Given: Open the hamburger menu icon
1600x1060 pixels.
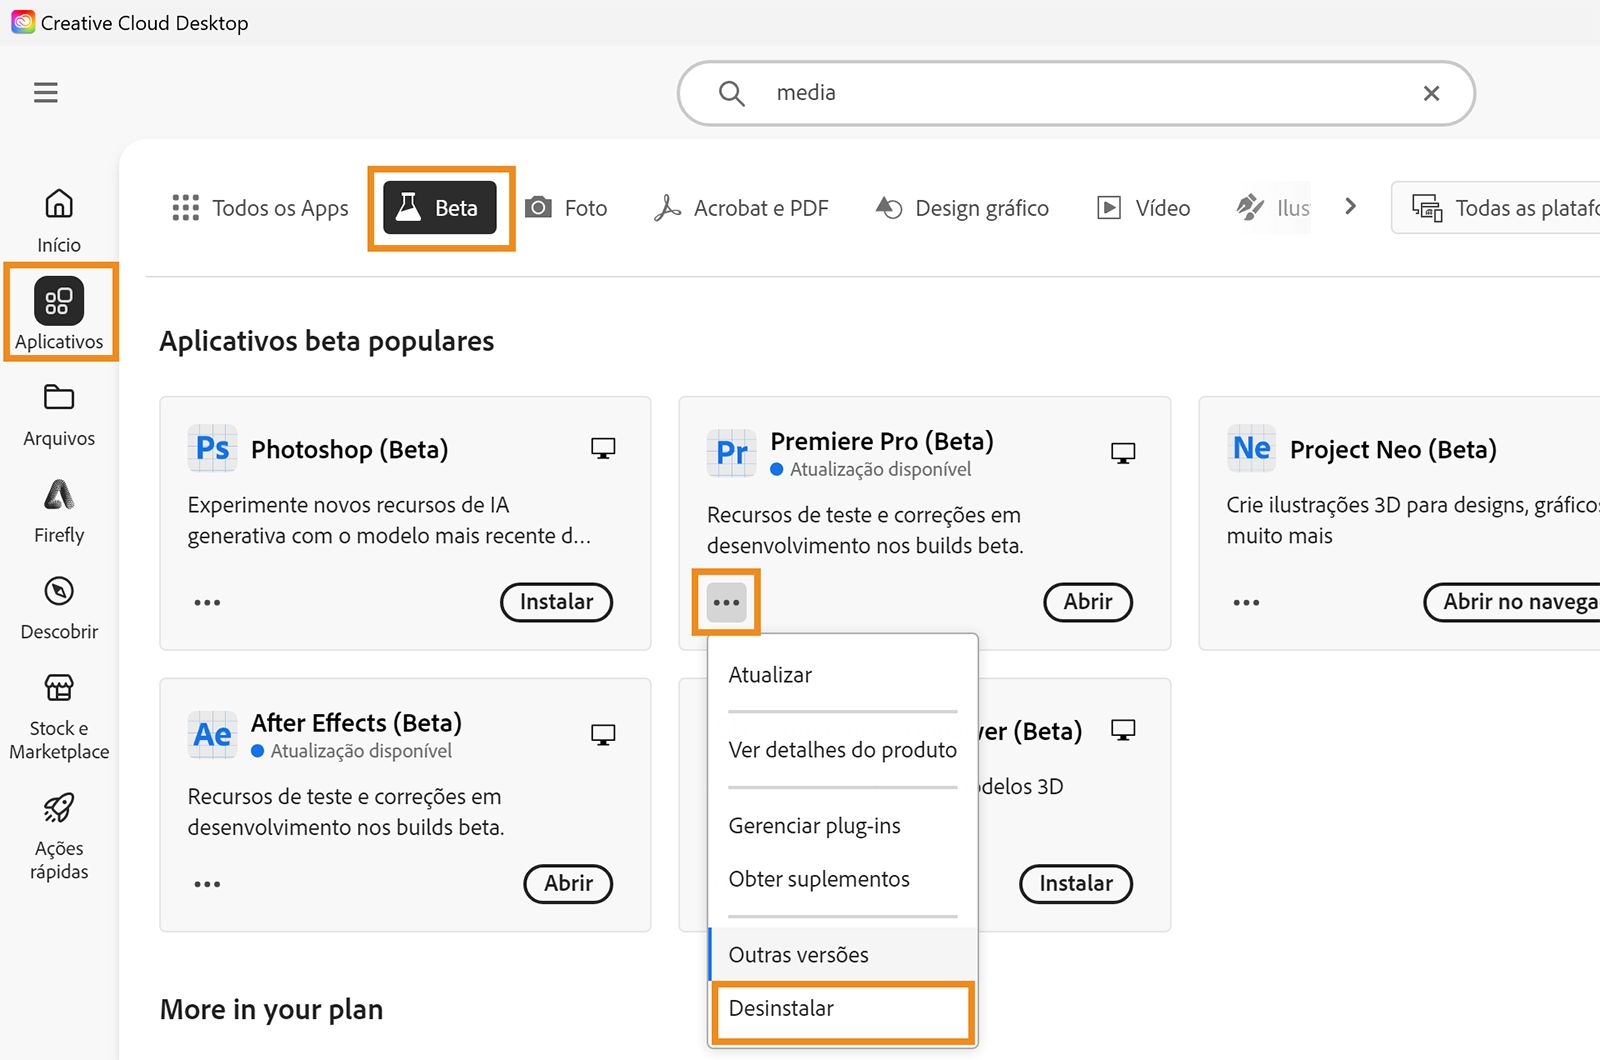Looking at the screenshot, I should pos(46,93).
